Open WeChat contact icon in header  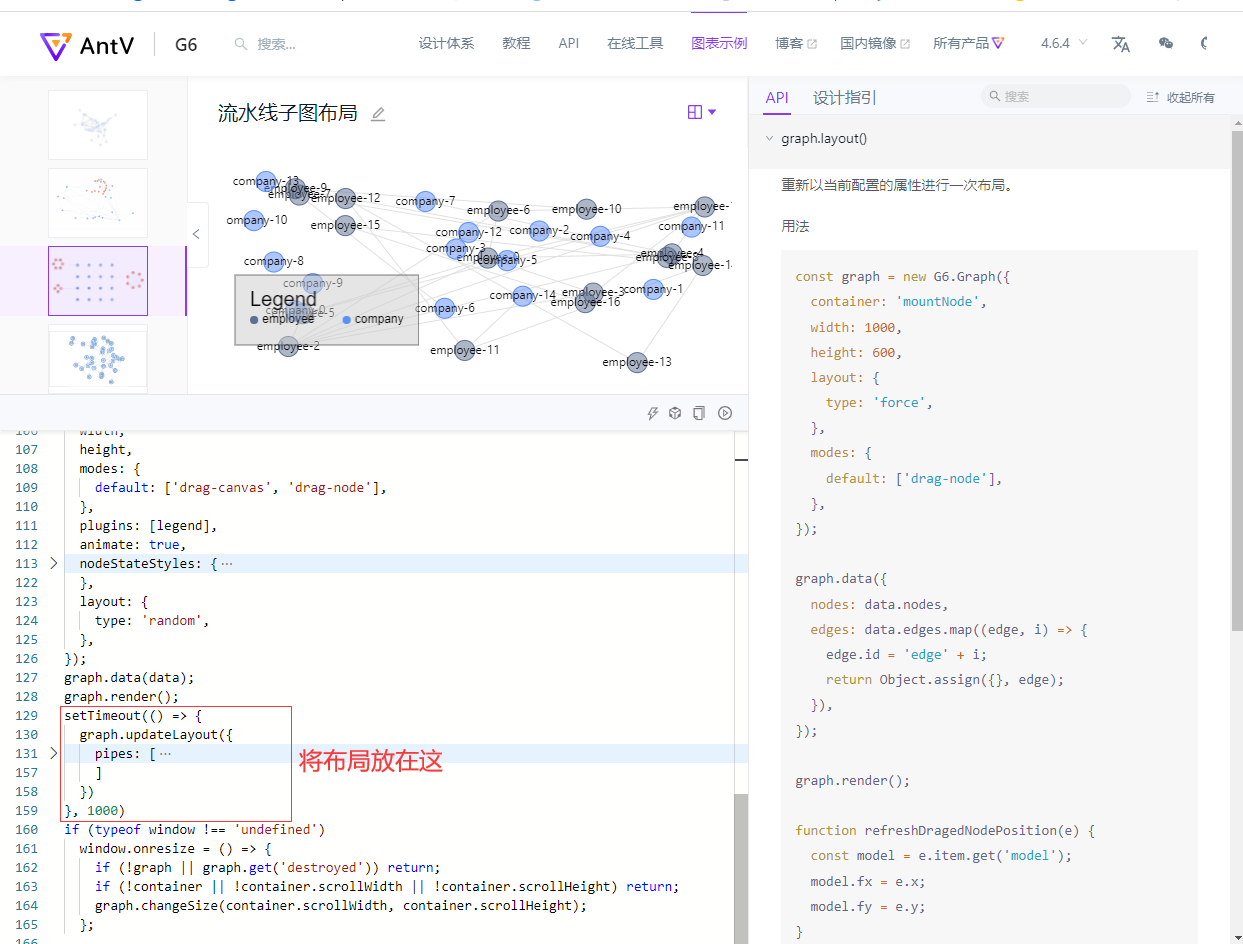click(1165, 44)
